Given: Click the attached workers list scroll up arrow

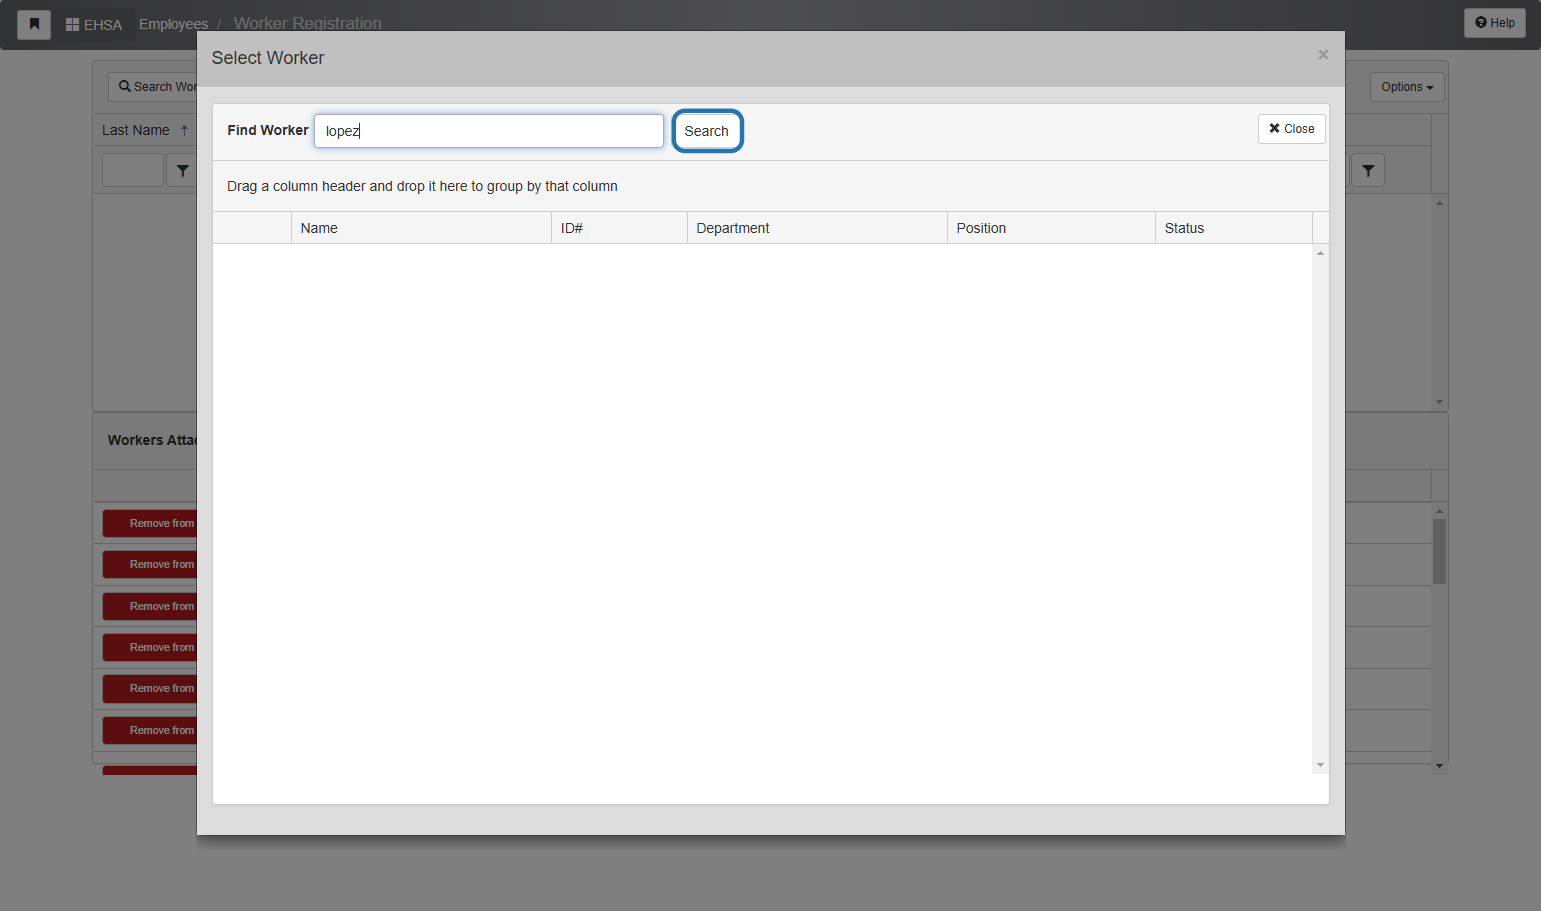Looking at the screenshot, I should [1440, 511].
